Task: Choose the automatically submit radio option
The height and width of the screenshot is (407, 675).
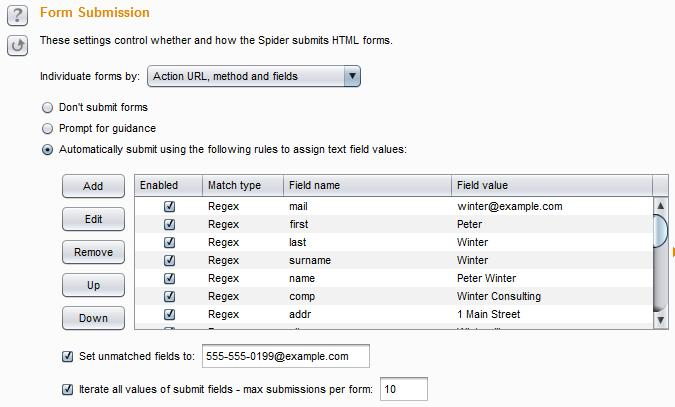Action: point(46,149)
